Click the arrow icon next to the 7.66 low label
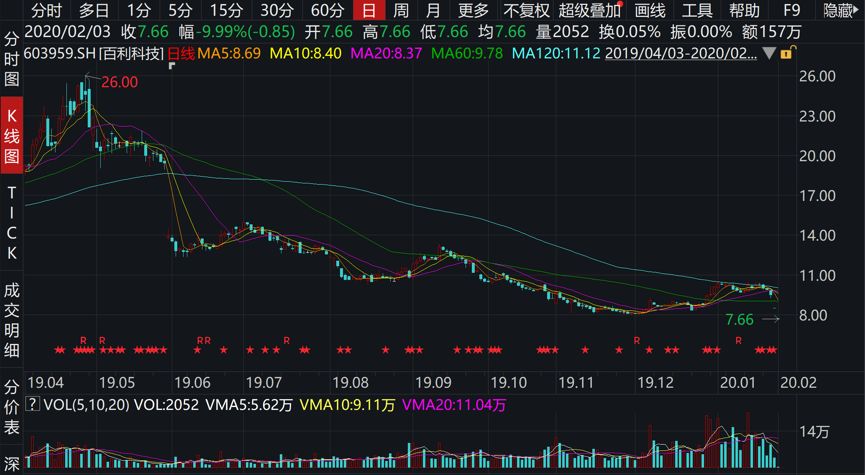 tap(769, 320)
